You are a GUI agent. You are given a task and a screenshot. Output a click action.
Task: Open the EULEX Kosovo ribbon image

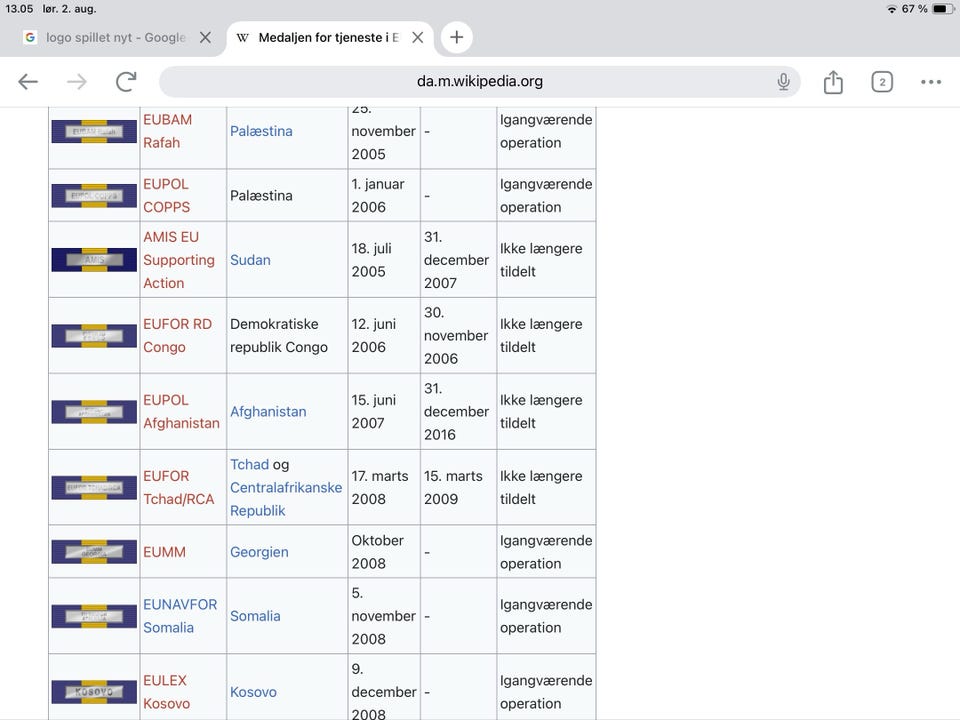coord(94,692)
